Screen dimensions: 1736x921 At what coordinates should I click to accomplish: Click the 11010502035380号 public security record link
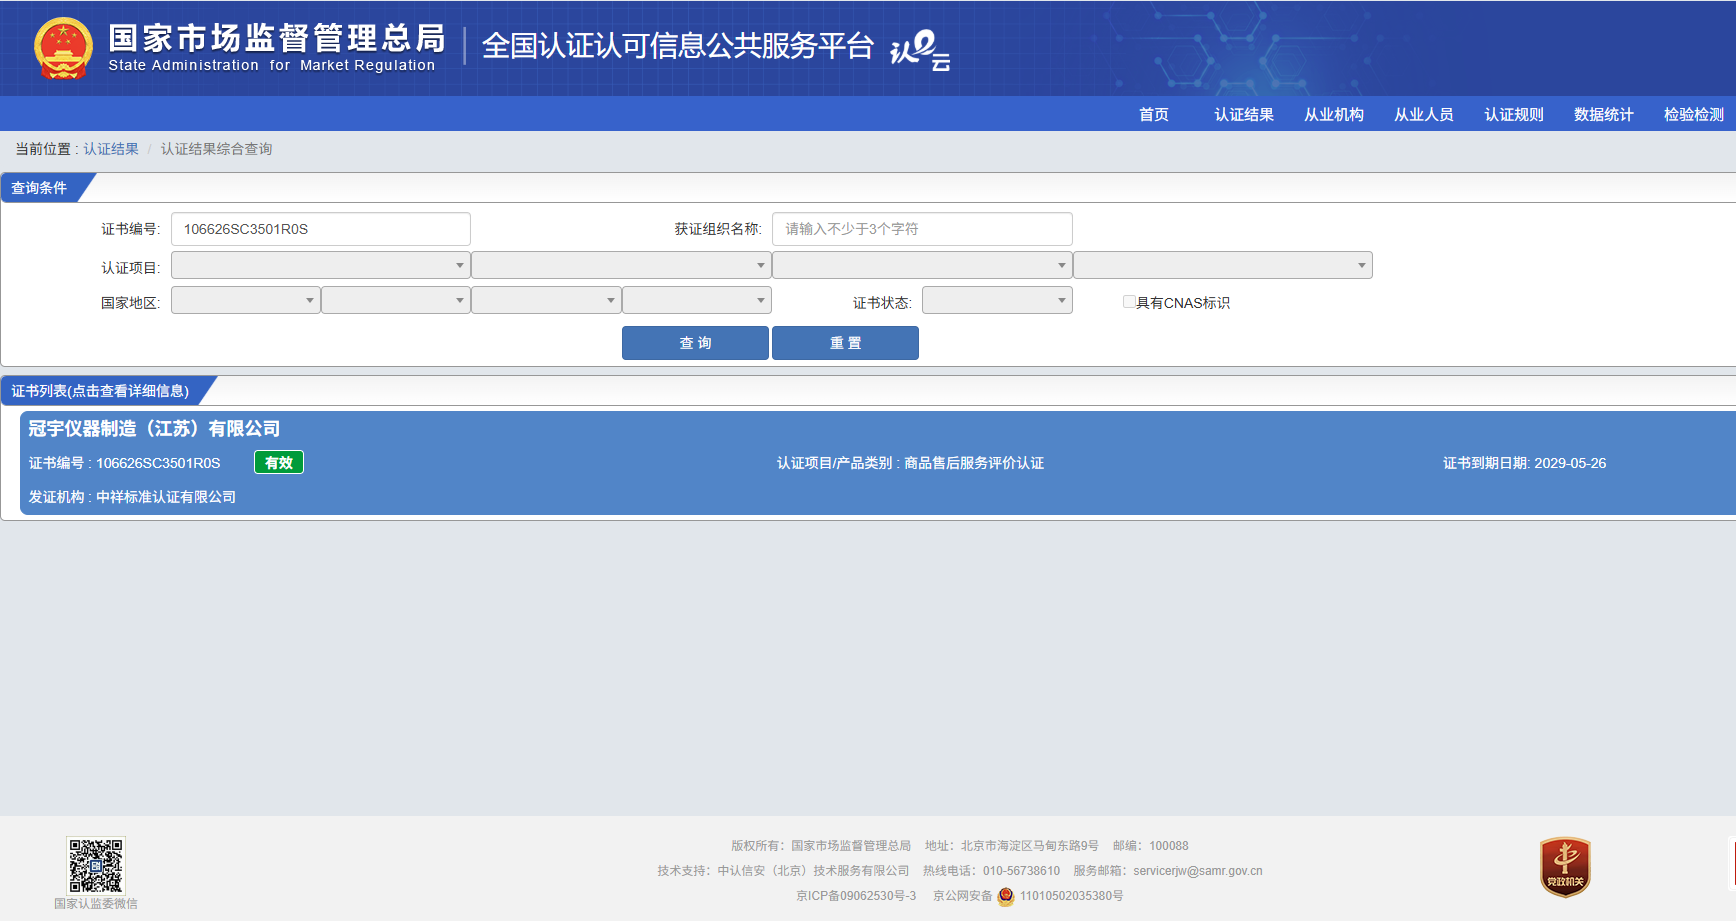pos(1071,896)
